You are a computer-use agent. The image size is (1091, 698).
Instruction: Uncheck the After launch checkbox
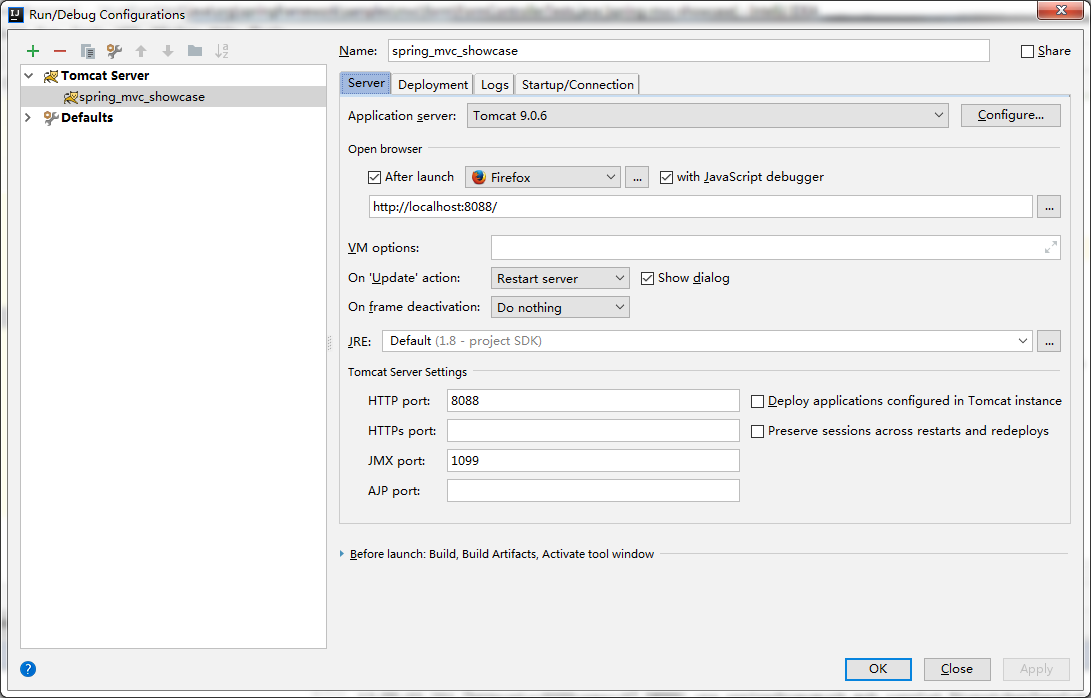(x=374, y=177)
